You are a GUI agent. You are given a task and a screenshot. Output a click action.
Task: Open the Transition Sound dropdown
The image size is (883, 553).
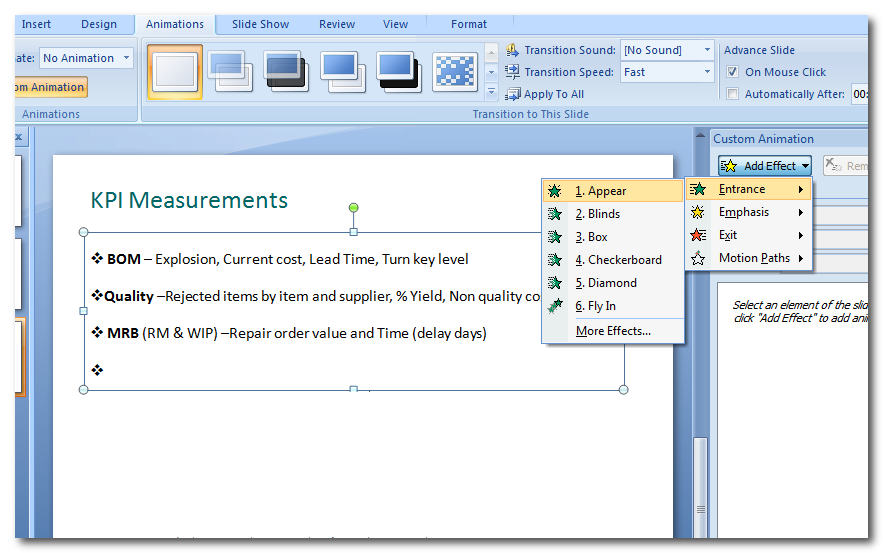click(x=707, y=50)
